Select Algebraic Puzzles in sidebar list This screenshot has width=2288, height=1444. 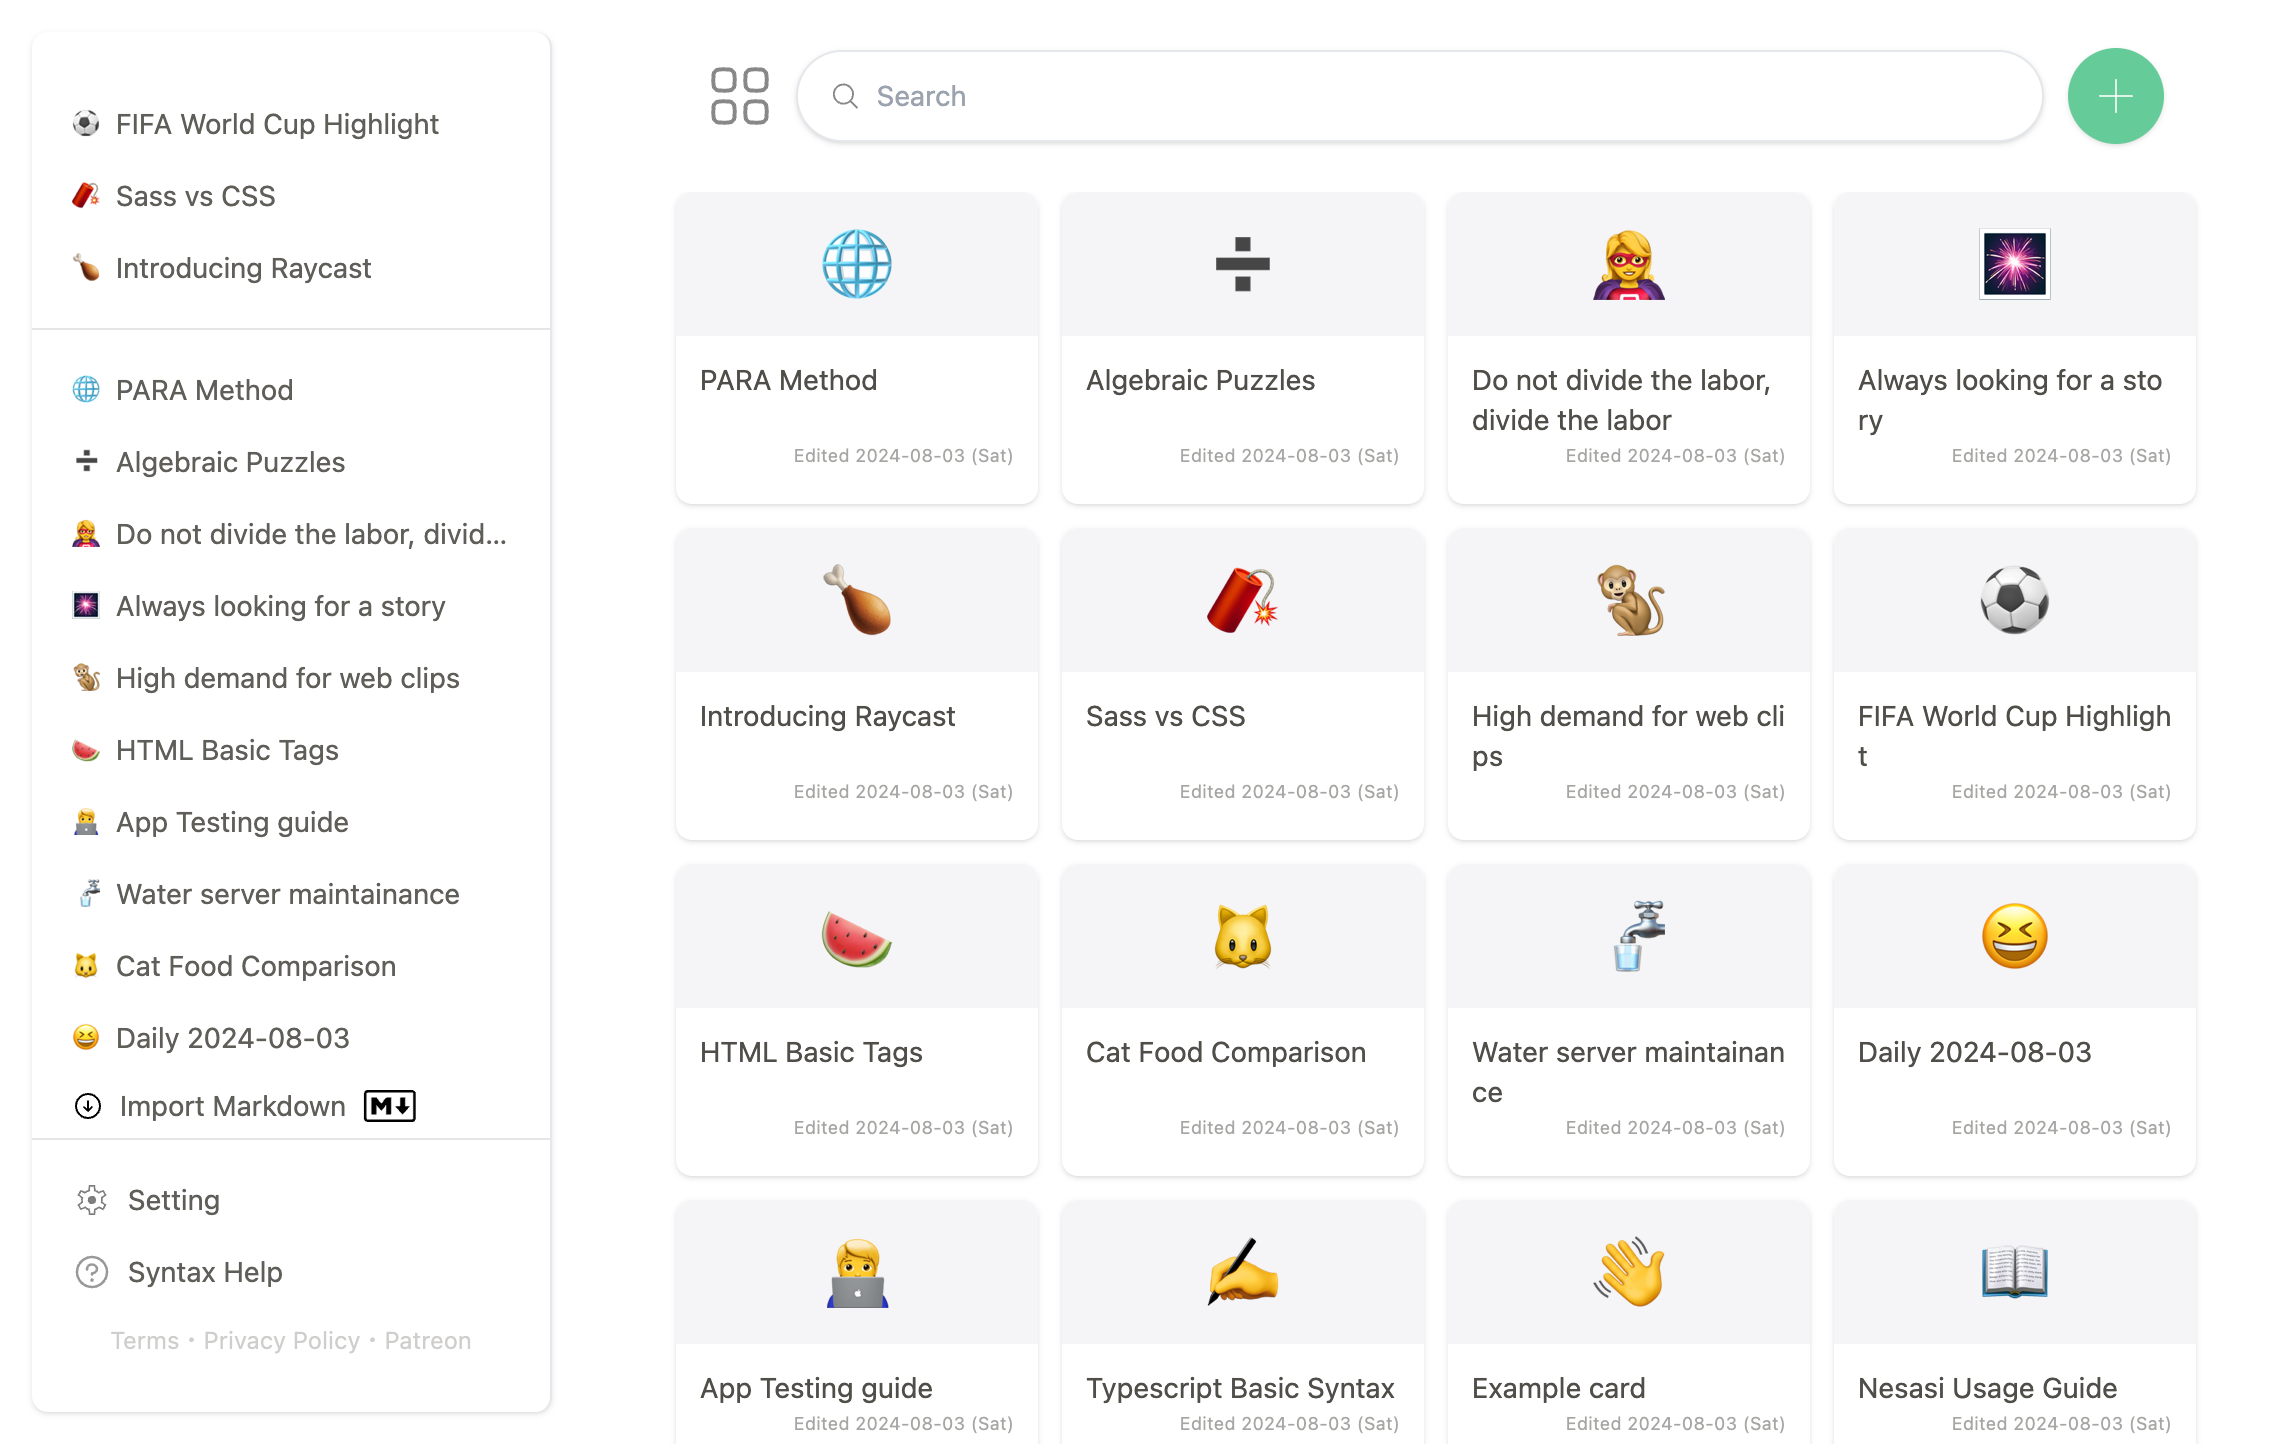(230, 462)
